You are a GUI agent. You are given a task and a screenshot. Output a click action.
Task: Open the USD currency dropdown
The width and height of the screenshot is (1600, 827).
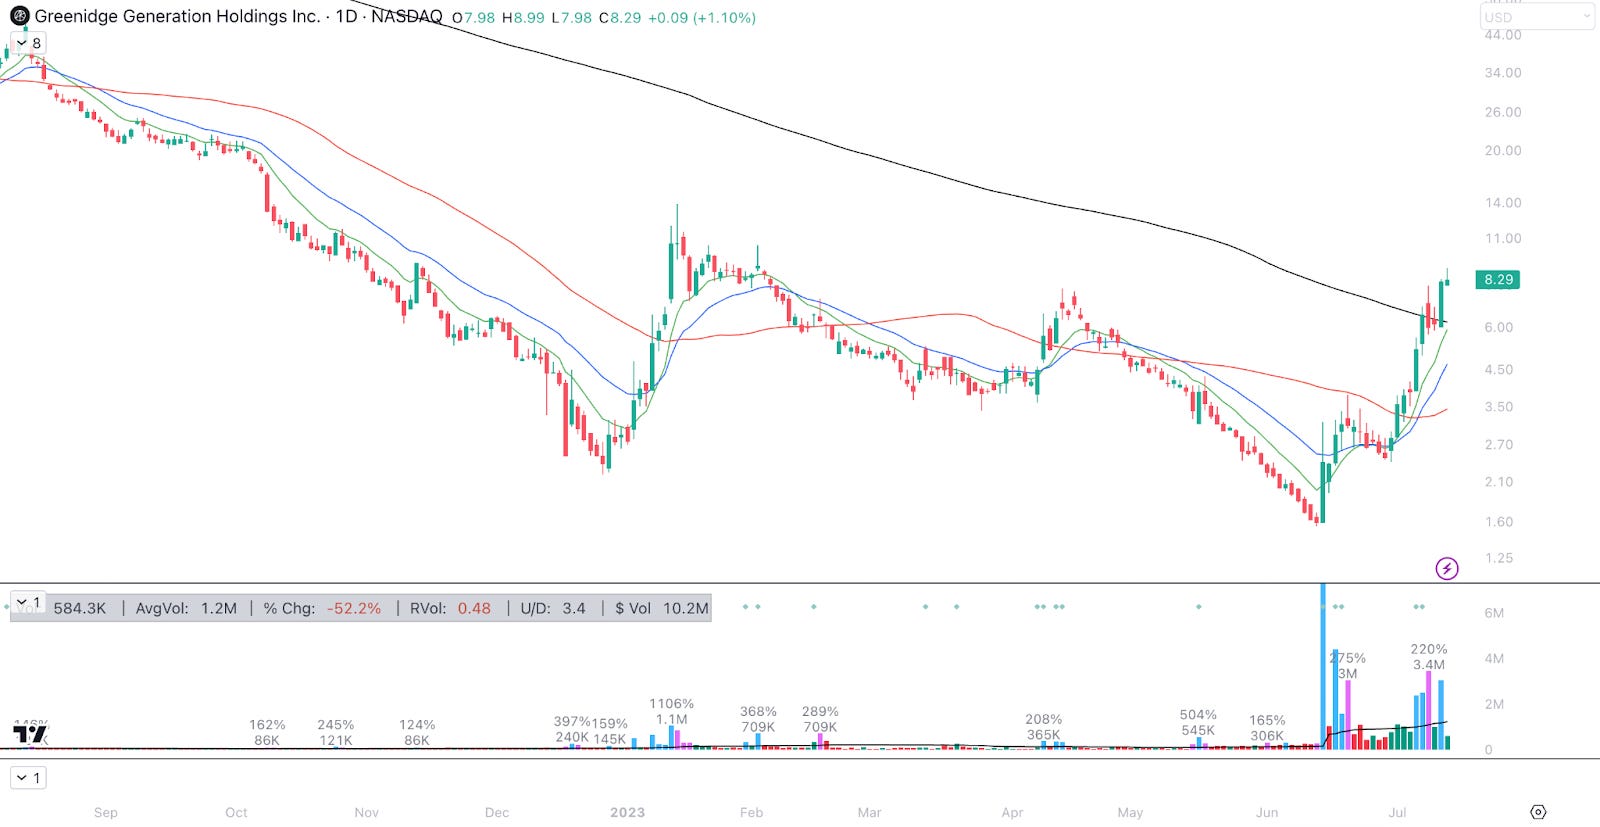tap(1537, 17)
